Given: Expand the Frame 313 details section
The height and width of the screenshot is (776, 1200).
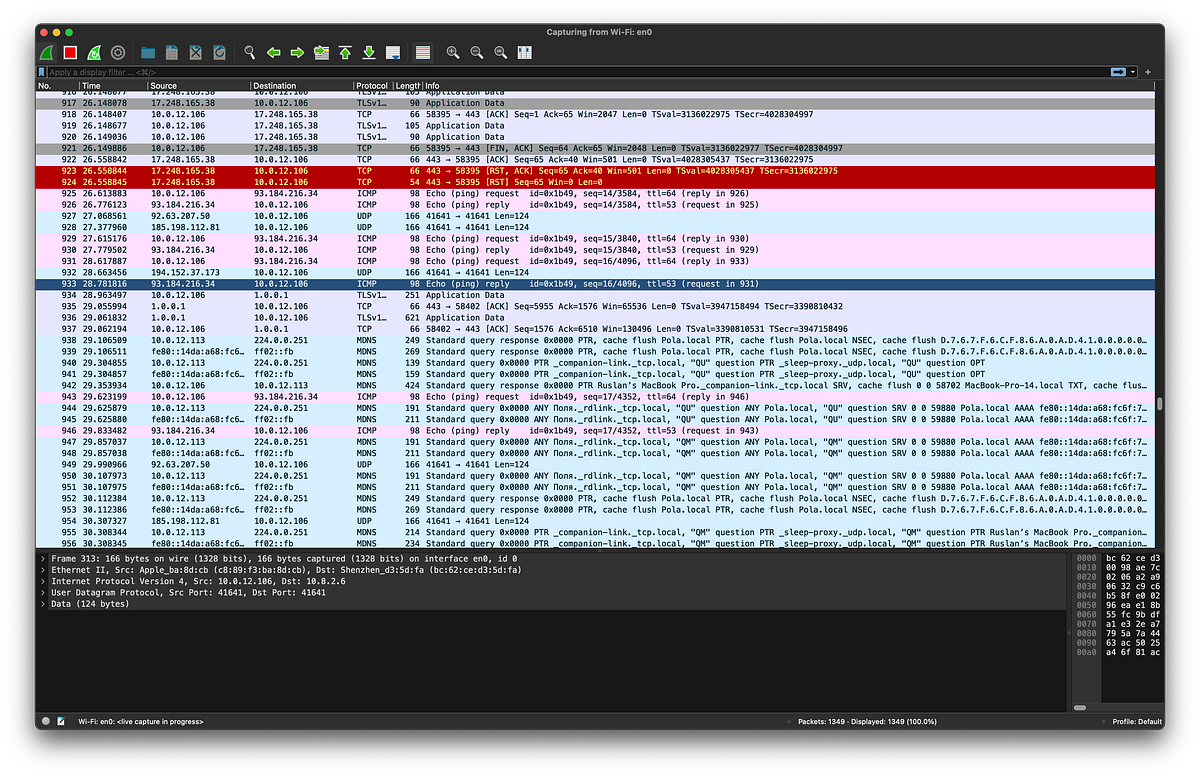Looking at the screenshot, I should pos(43,559).
